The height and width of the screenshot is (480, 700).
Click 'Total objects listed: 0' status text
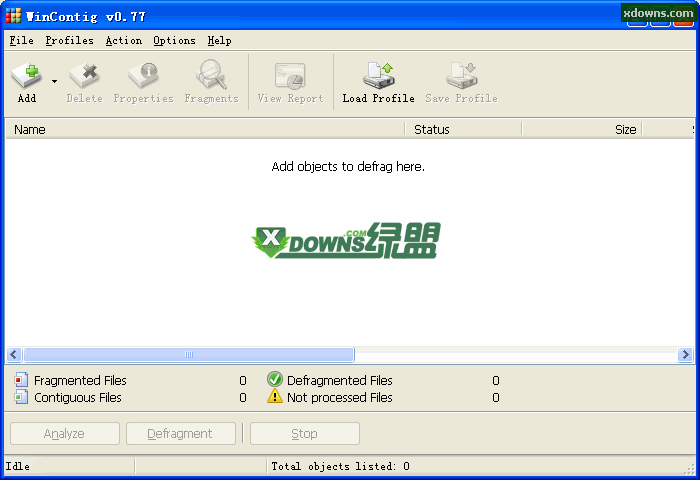point(341,466)
